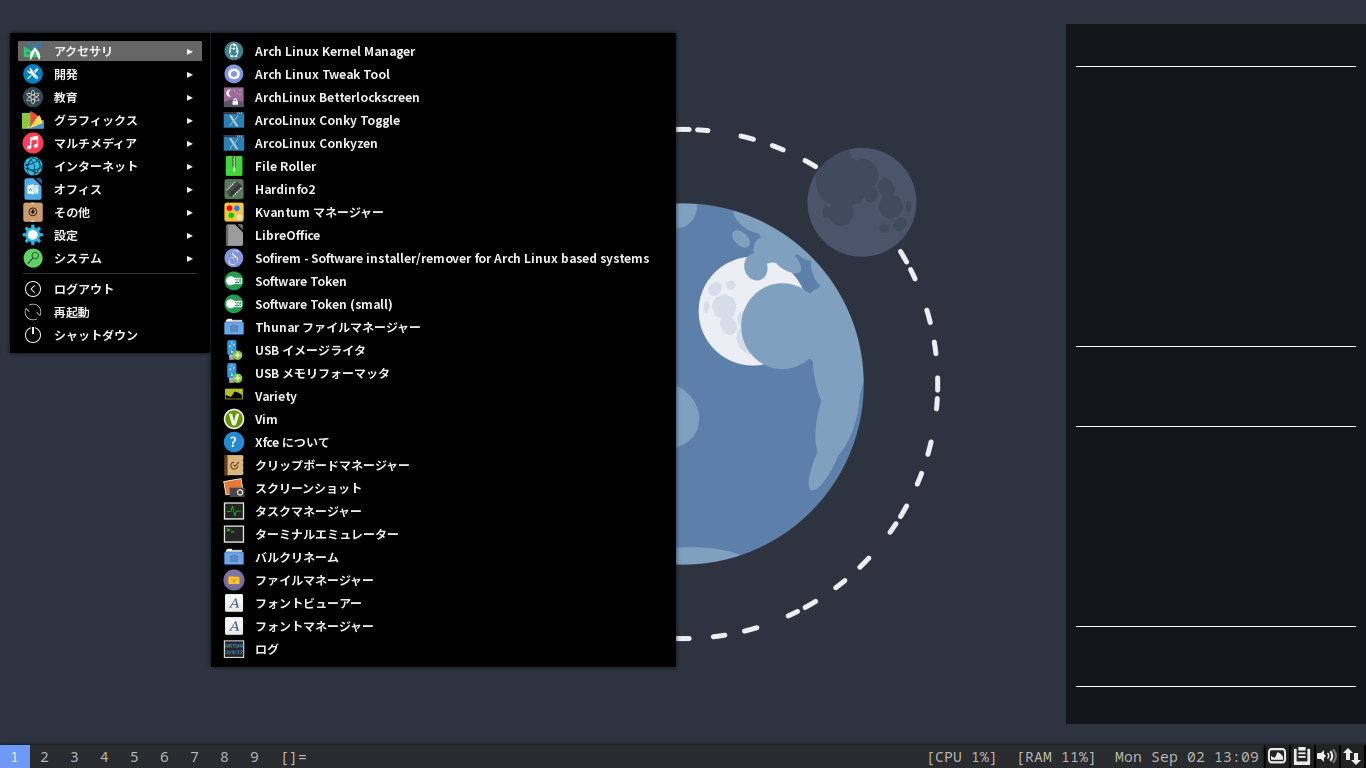
Task: Expand the 開発 submenu arrow
Action: point(189,74)
